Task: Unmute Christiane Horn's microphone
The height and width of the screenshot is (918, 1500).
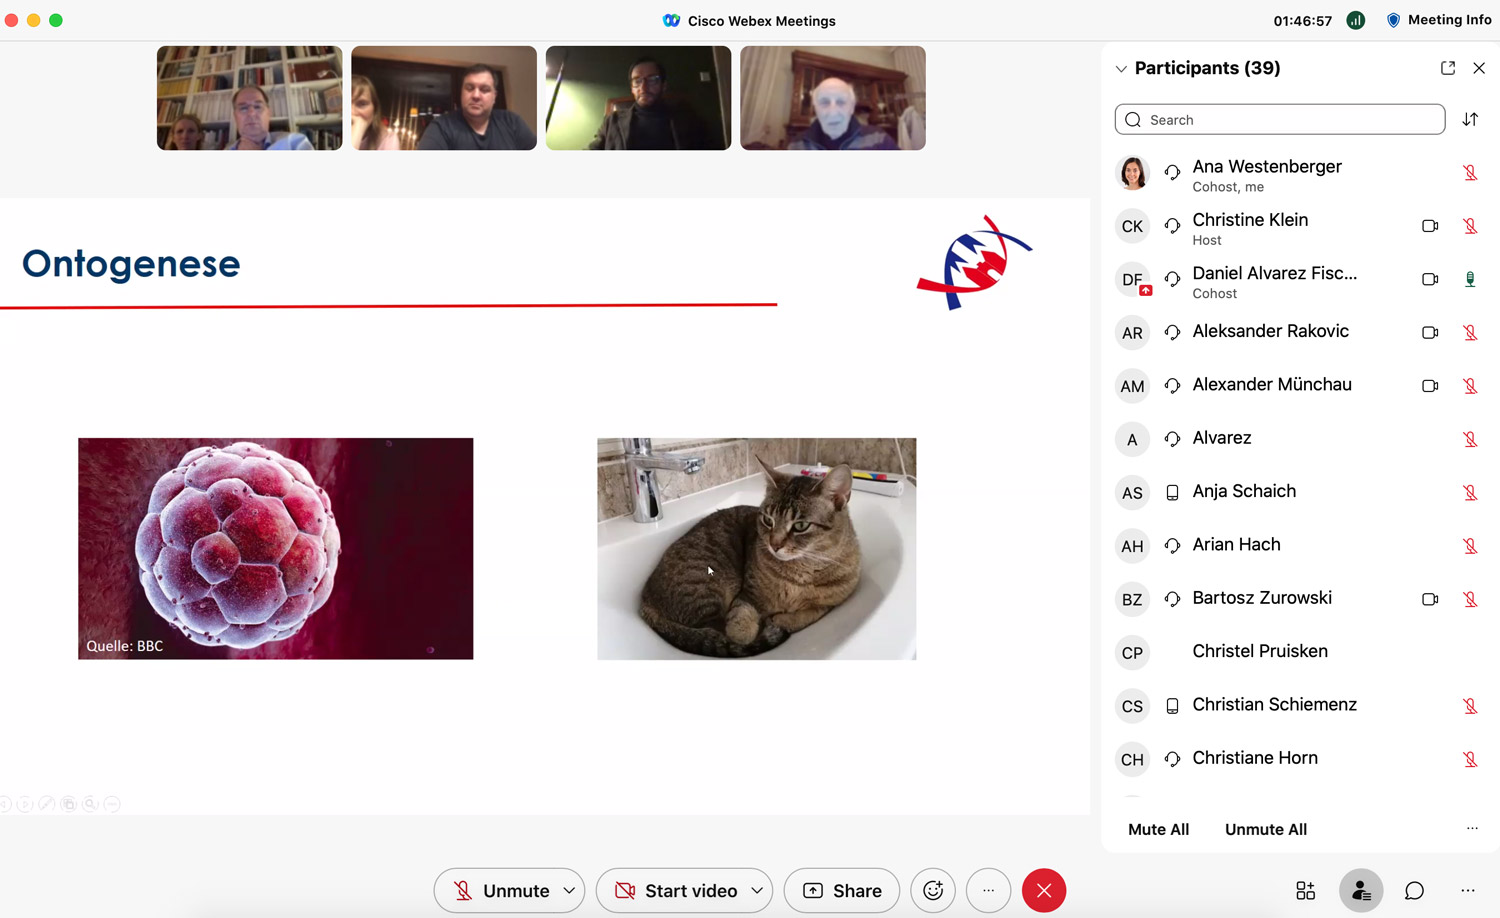Action: (x=1470, y=759)
